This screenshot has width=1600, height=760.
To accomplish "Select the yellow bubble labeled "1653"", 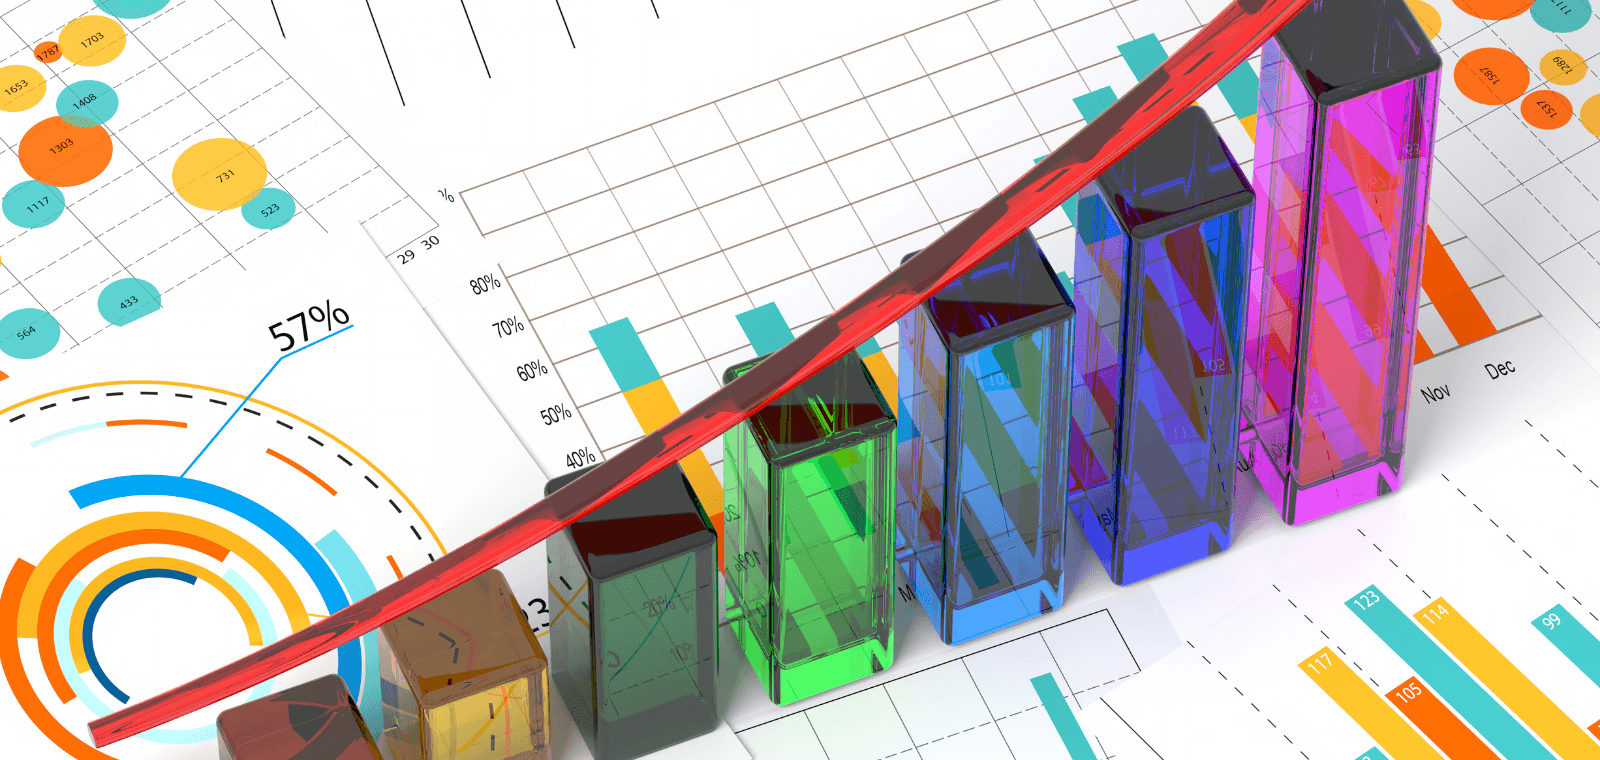I will coord(17,88).
